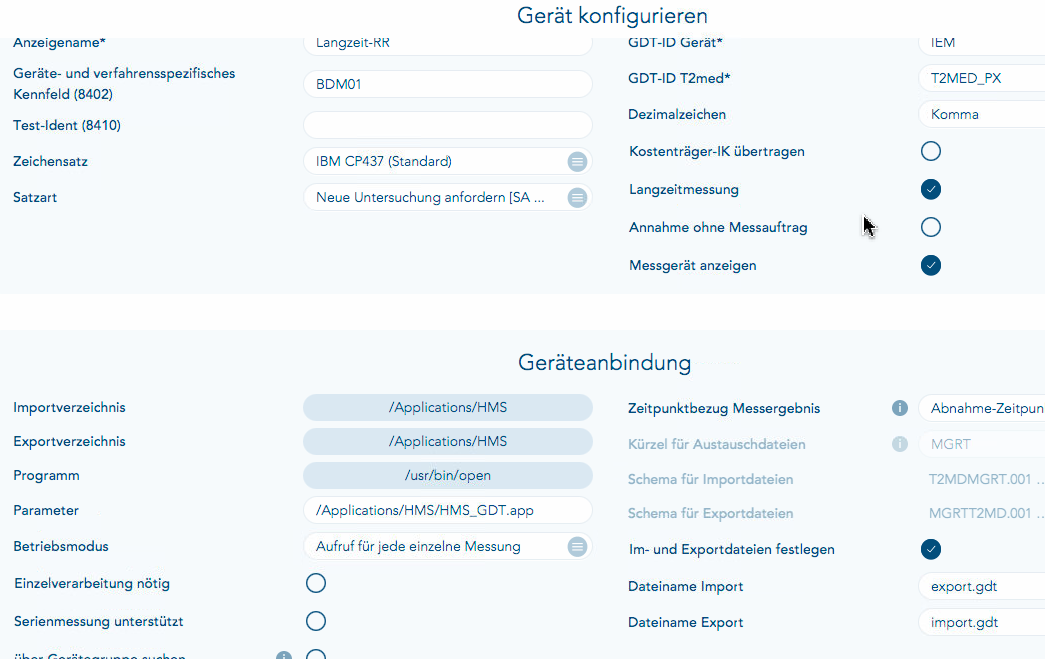Disable the Messgerät anzeigen checkbox
The image size is (1045, 659).
point(931,265)
